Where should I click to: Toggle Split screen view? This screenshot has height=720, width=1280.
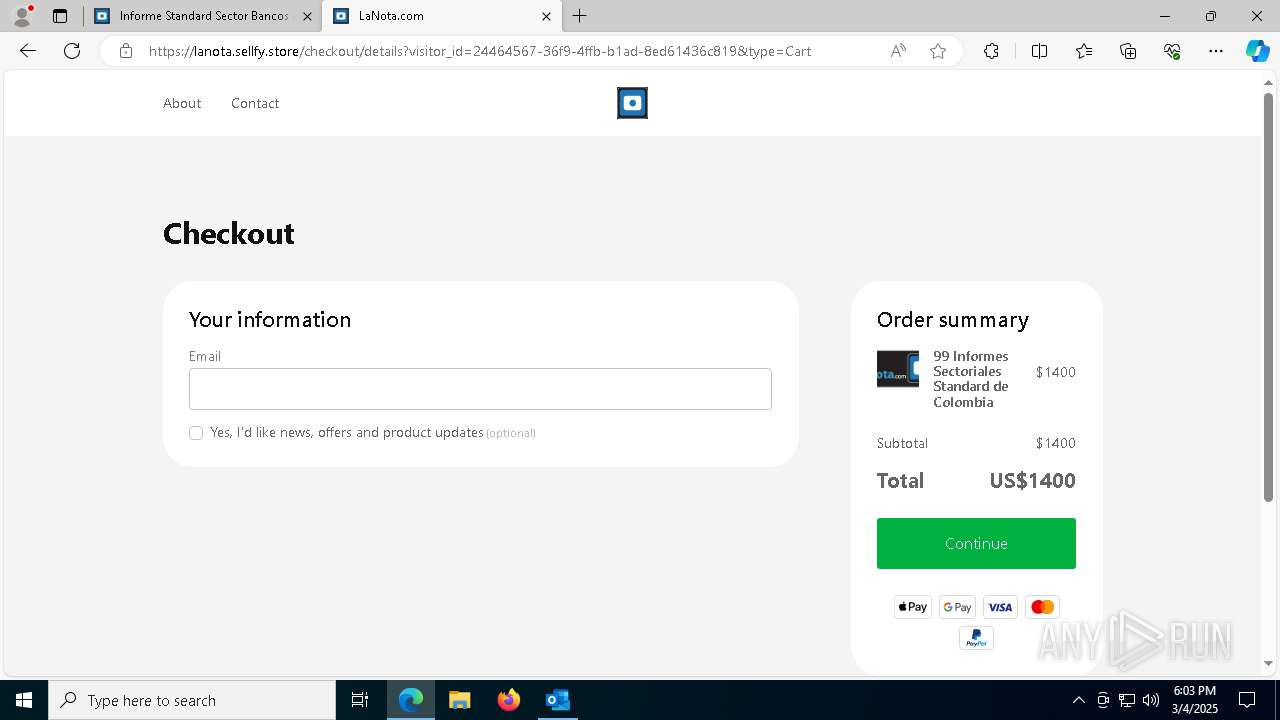[1039, 51]
